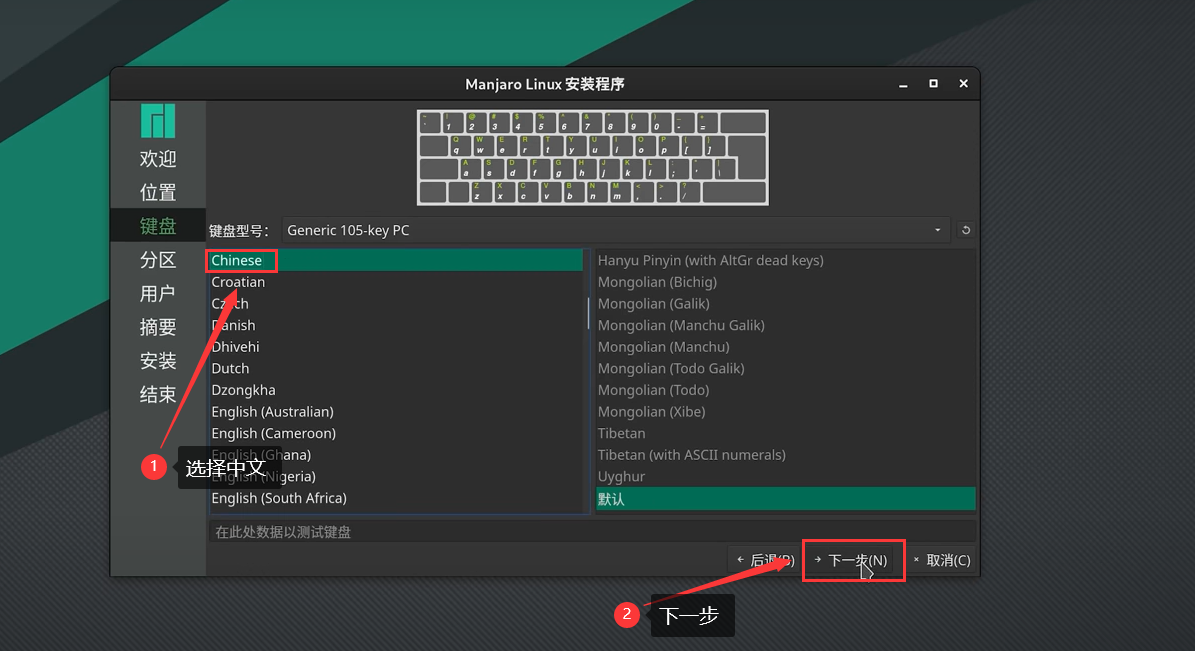Click the layout list scrollbar
This screenshot has height=651, width=1195.
click(588, 313)
